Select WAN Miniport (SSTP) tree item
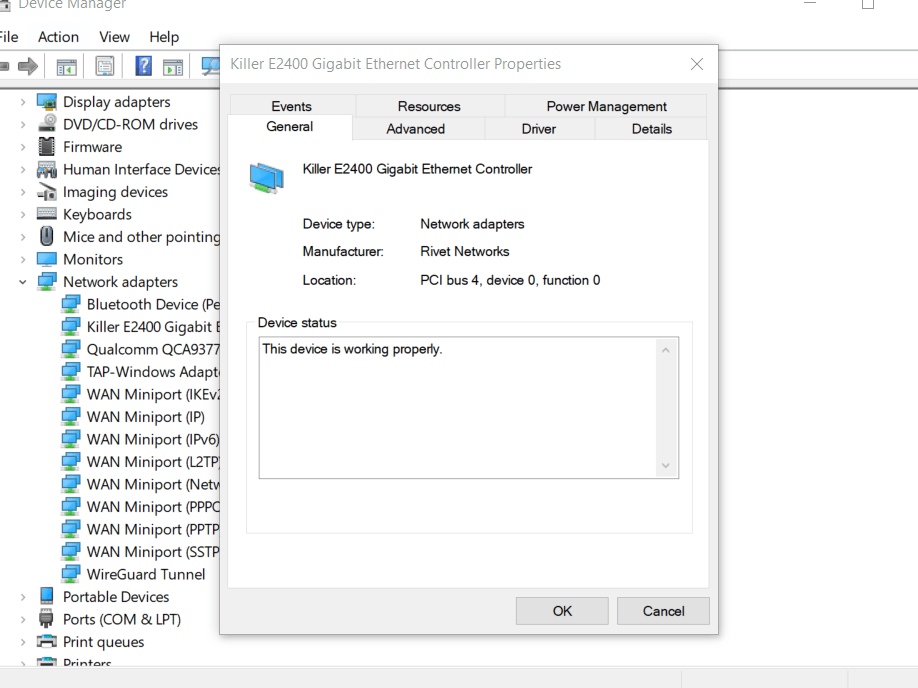 (x=153, y=552)
